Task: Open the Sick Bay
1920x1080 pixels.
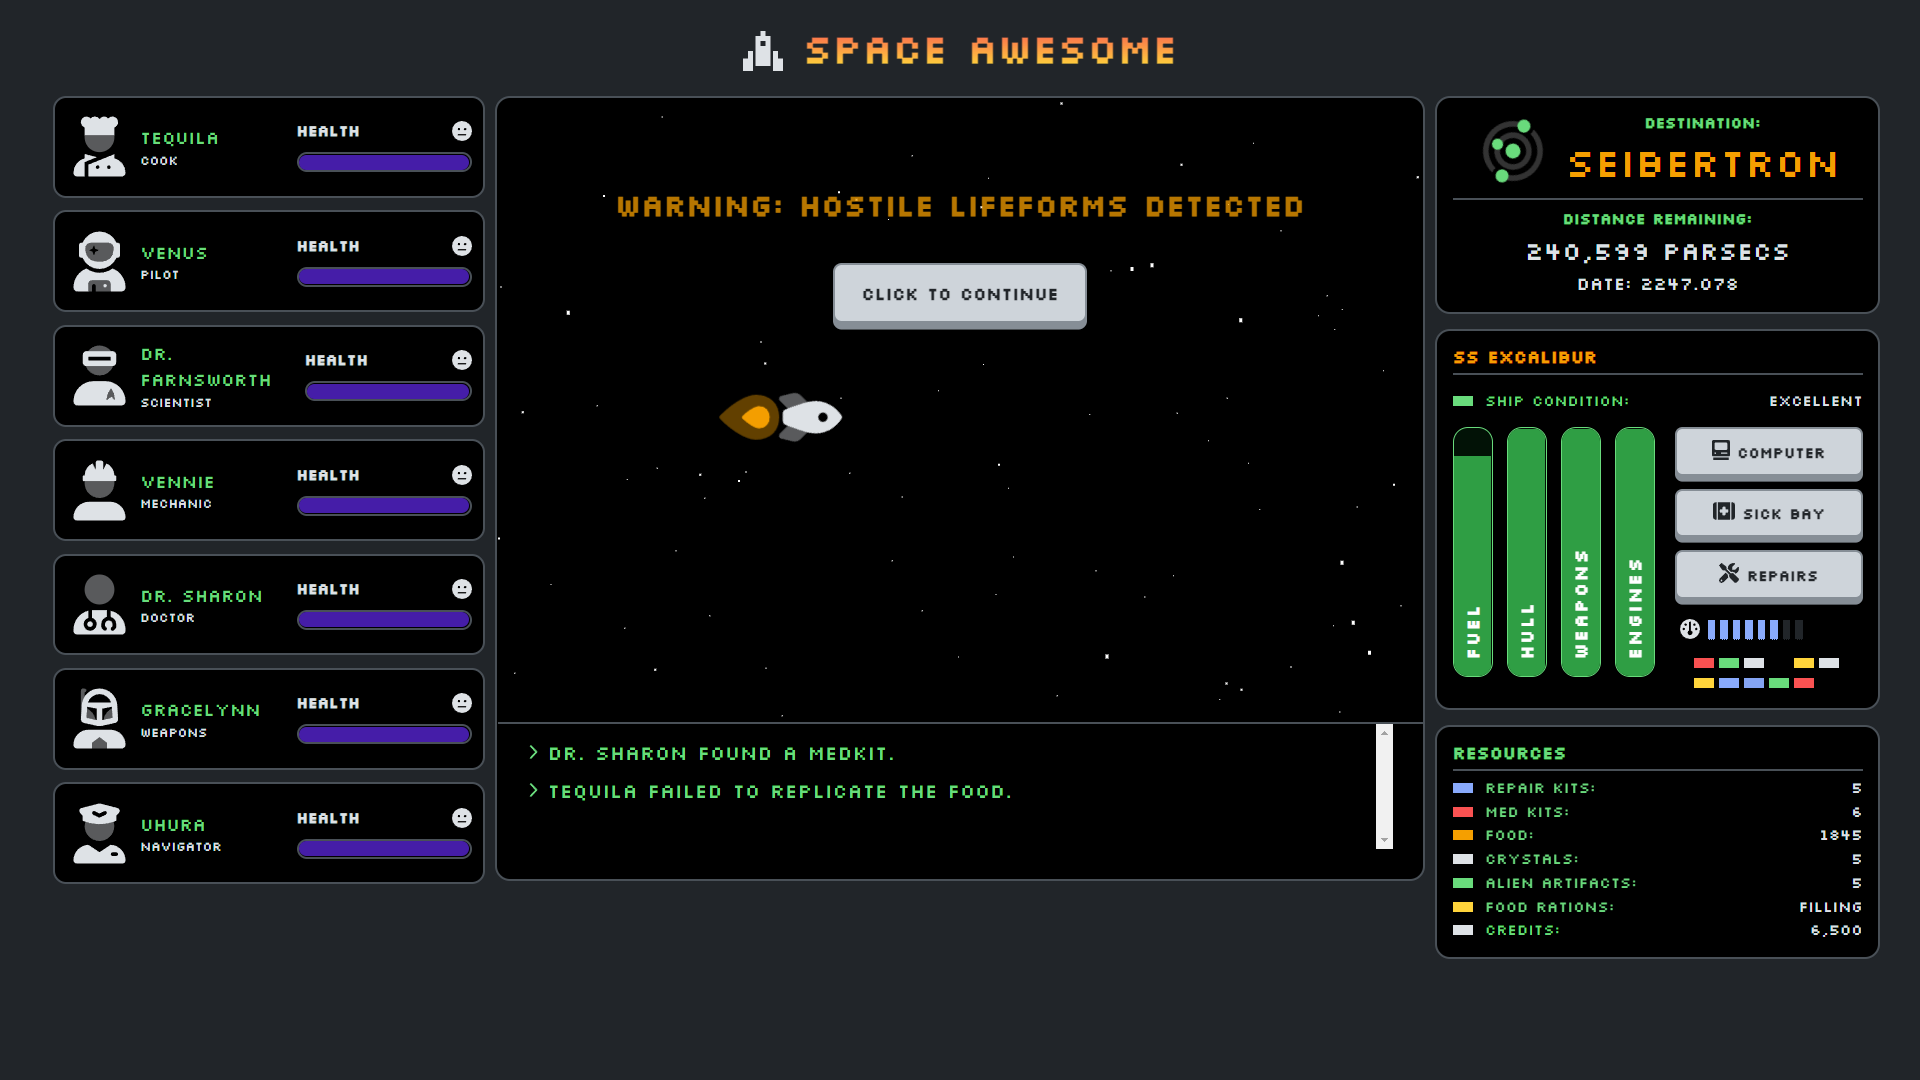Action: 1767,514
